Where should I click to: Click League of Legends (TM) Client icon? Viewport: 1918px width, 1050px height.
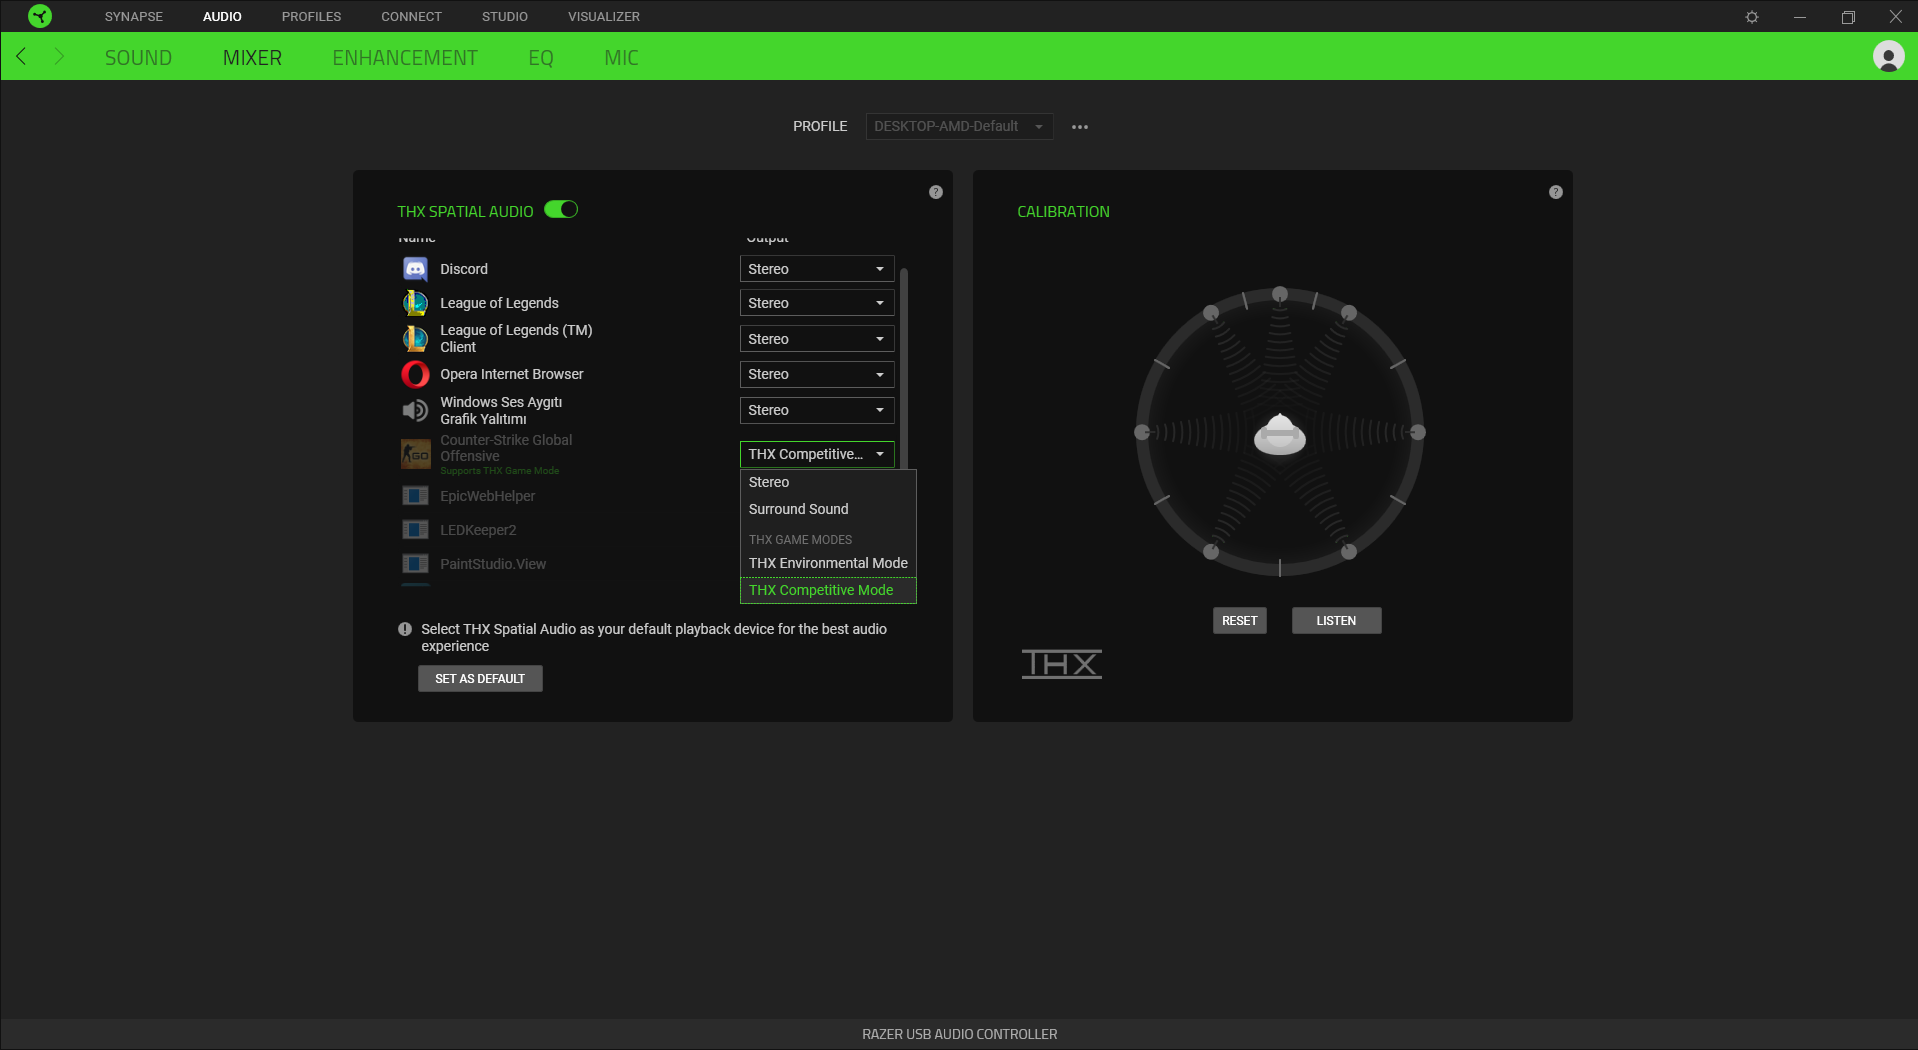point(415,339)
